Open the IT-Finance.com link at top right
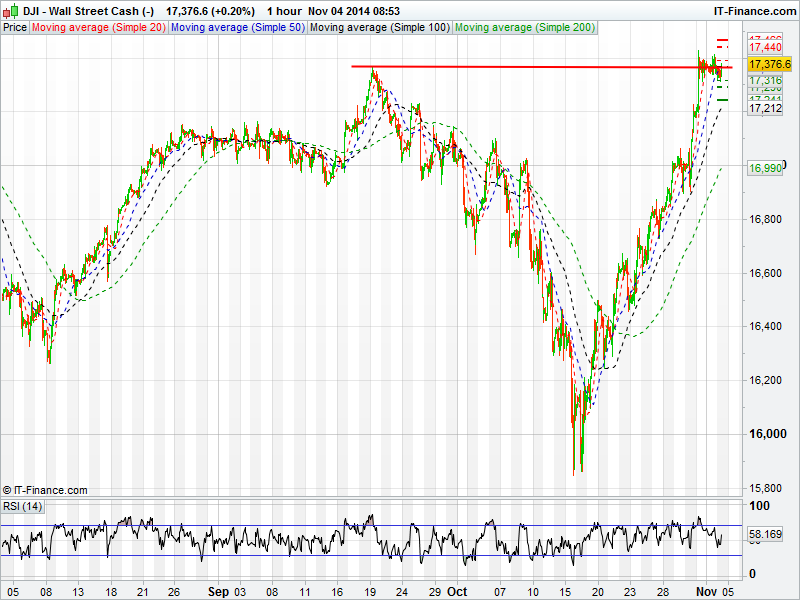 pyautogui.click(x=754, y=11)
